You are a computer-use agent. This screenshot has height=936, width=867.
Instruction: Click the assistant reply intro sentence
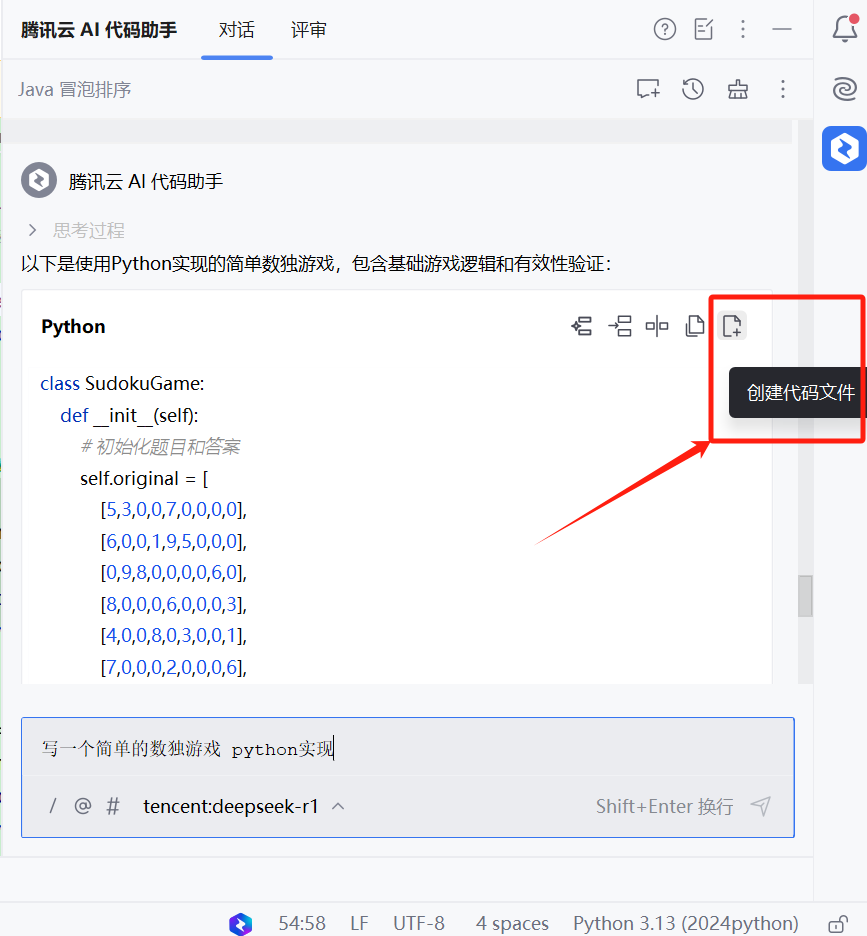click(316, 263)
